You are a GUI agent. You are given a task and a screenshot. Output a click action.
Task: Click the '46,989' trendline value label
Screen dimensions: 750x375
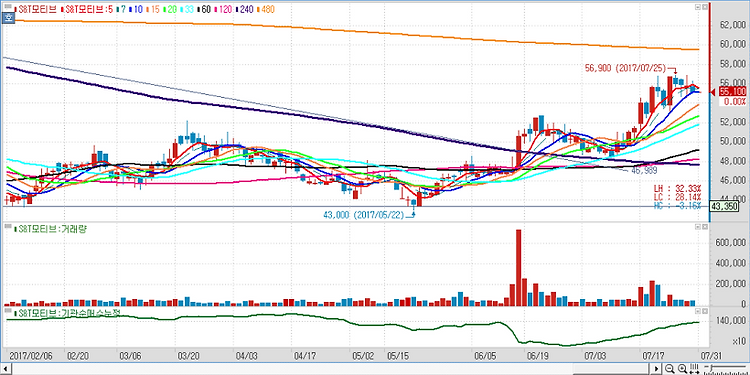tap(643, 170)
